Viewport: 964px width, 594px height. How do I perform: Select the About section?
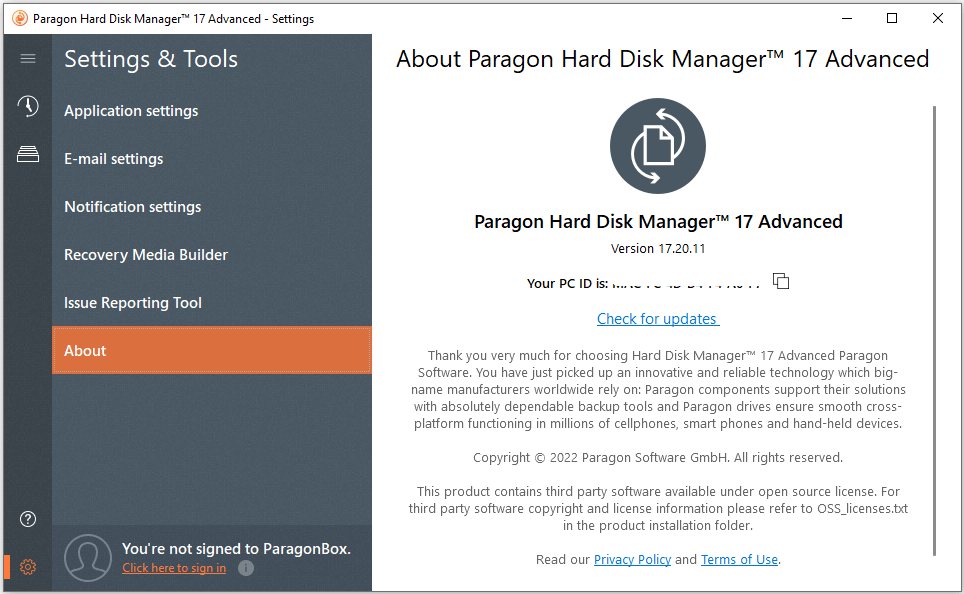85,351
